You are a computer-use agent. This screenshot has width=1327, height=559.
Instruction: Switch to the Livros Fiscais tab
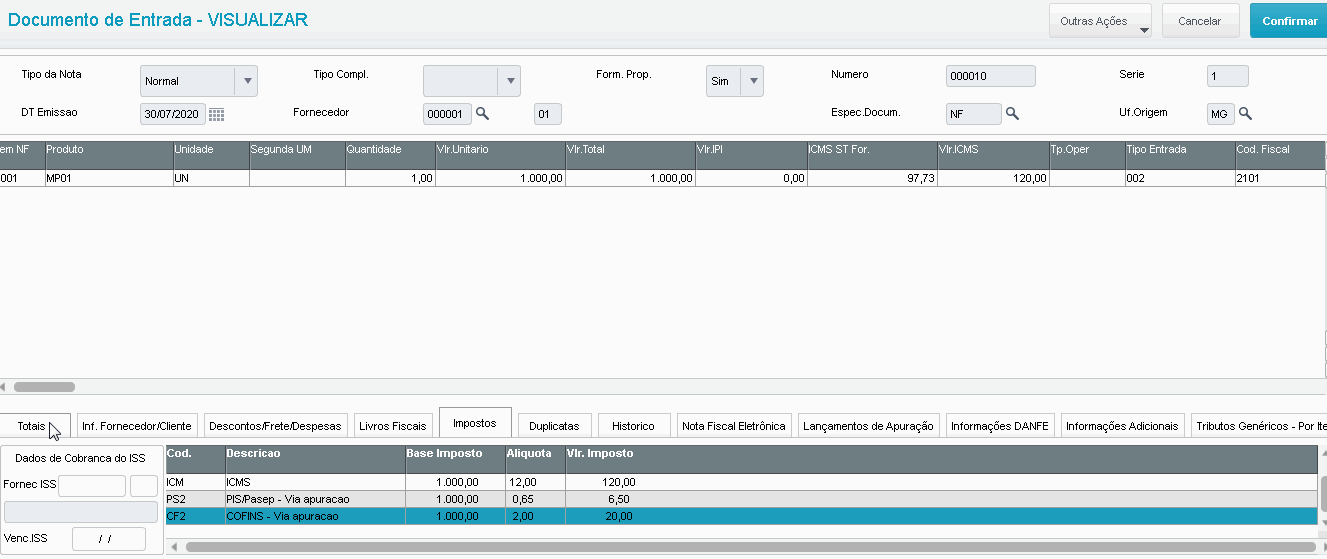click(394, 426)
